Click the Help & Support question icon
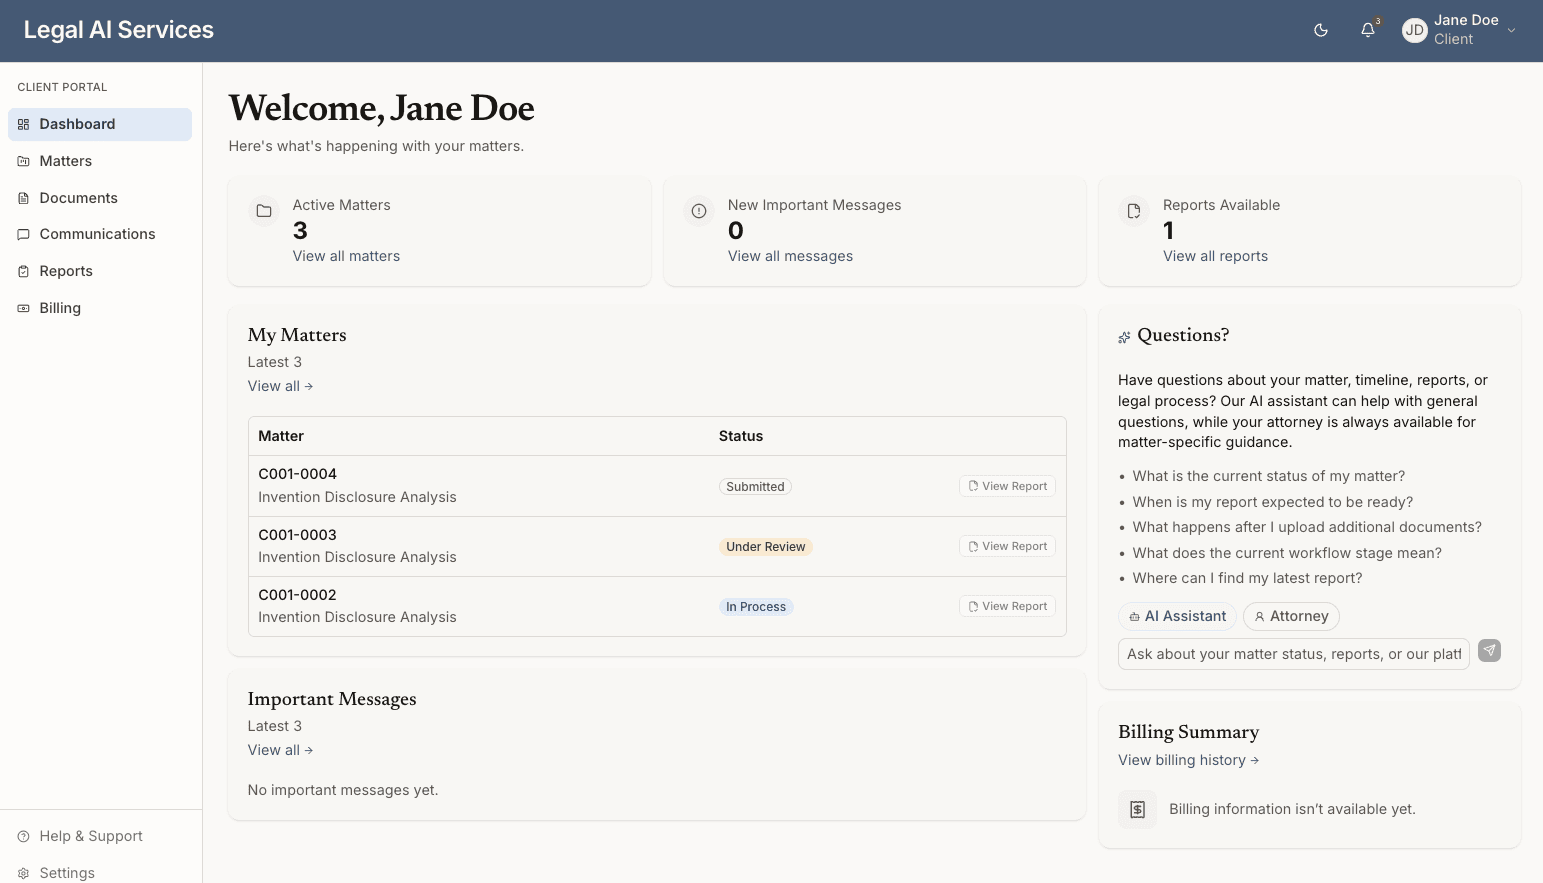Image resolution: width=1543 pixels, height=883 pixels. (x=23, y=836)
